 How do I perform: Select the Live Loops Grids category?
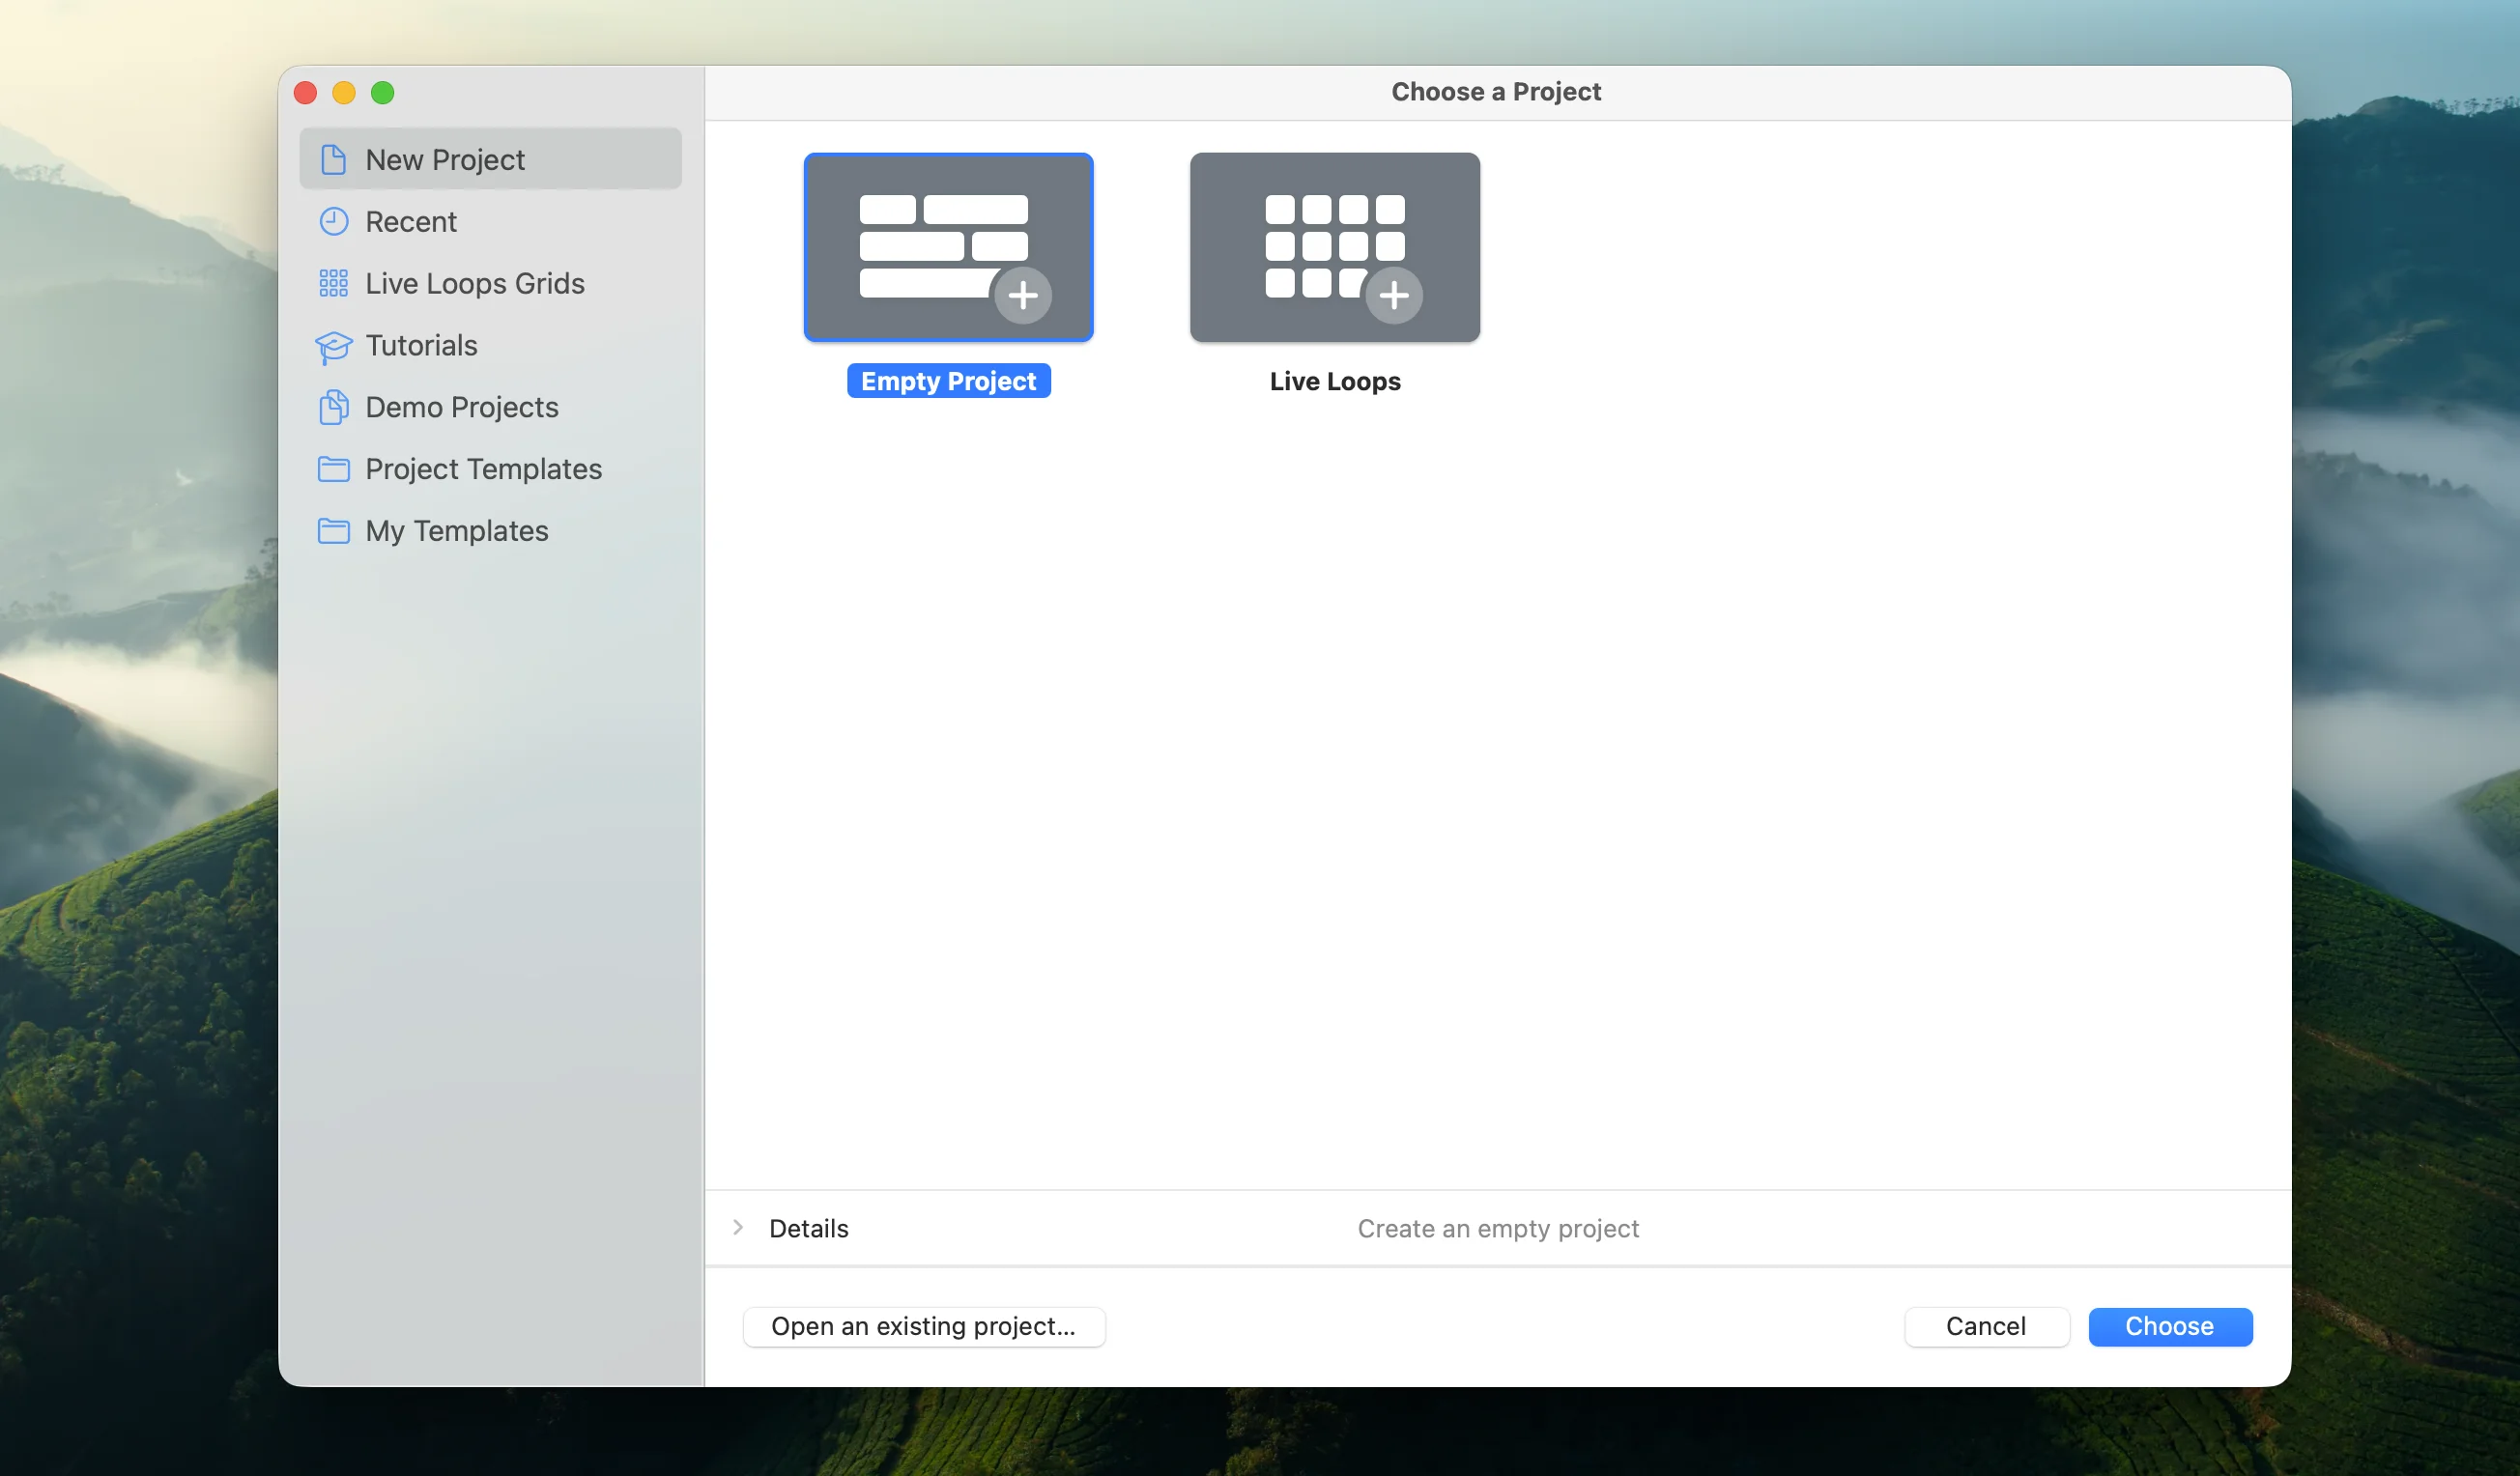point(475,283)
